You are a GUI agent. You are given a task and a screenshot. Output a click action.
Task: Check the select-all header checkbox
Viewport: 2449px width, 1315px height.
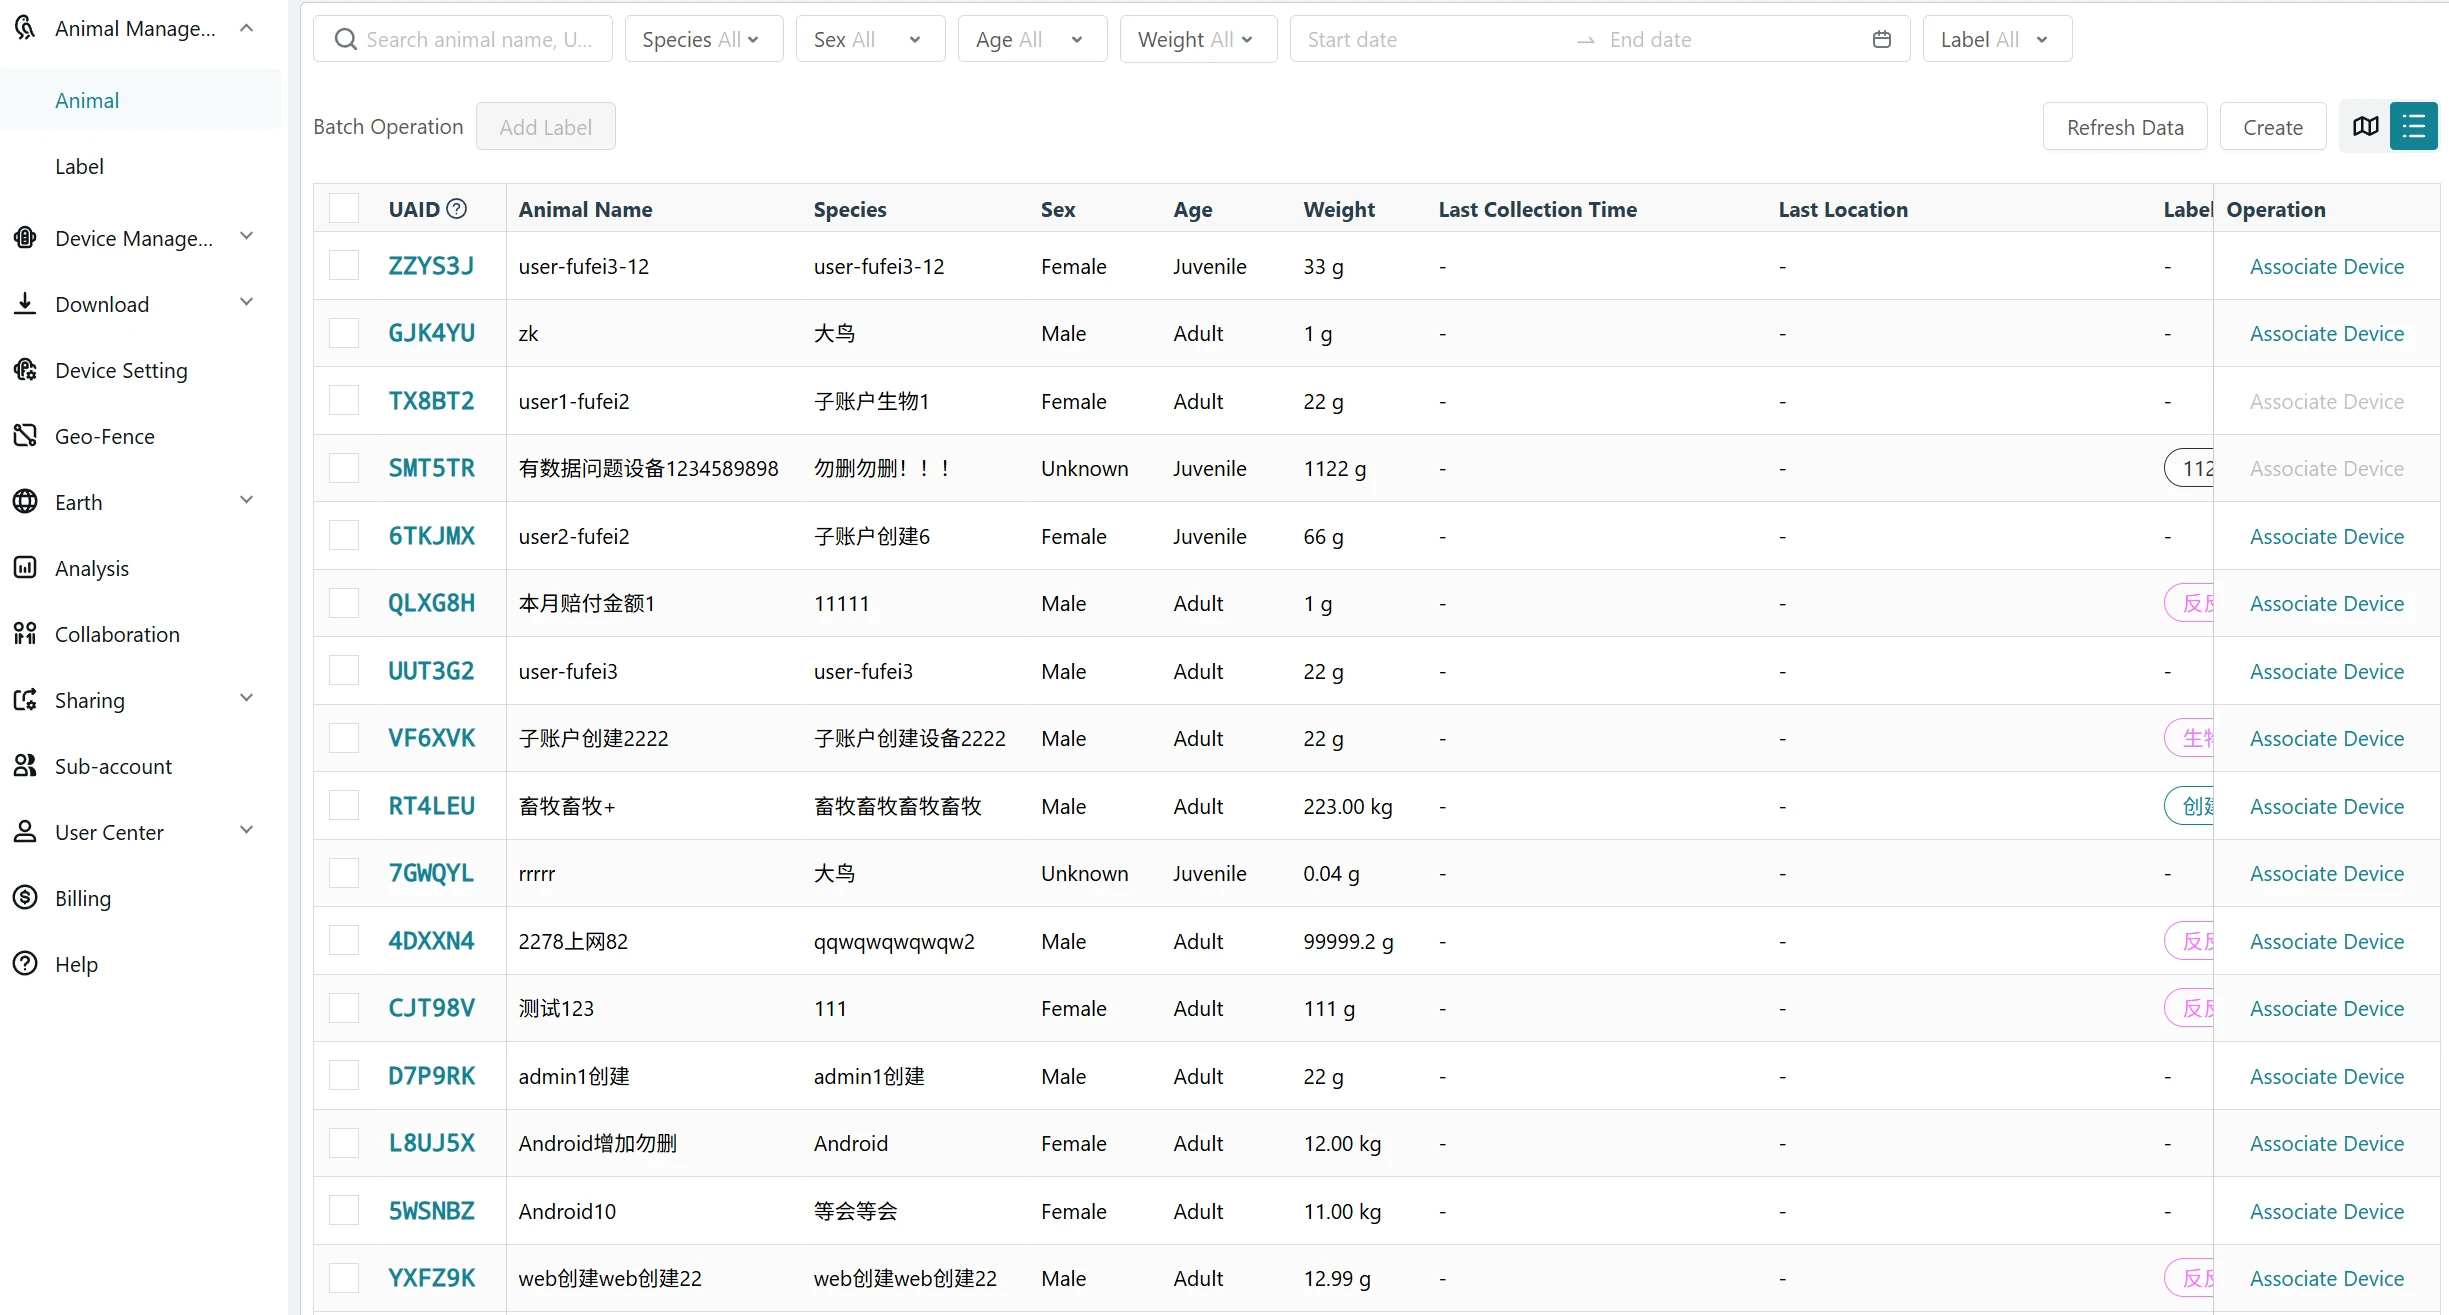pyautogui.click(x=344, y=209)
